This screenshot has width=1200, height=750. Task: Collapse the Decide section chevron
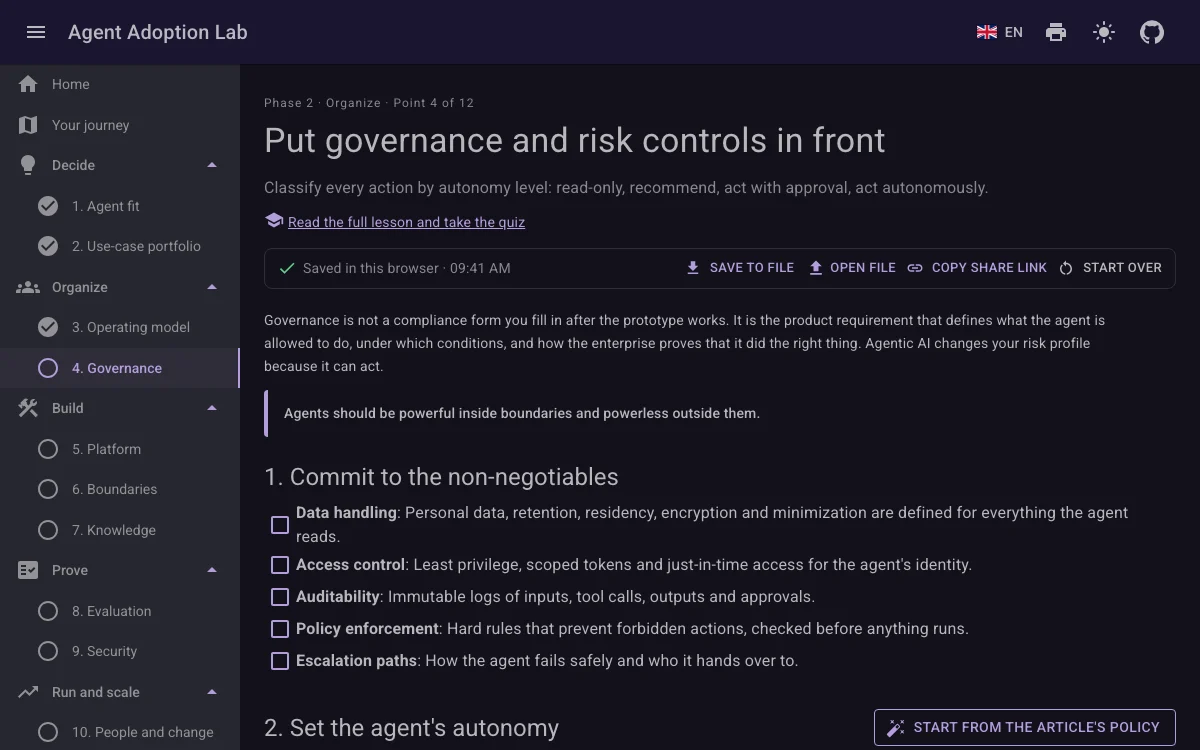coord(212,165)
